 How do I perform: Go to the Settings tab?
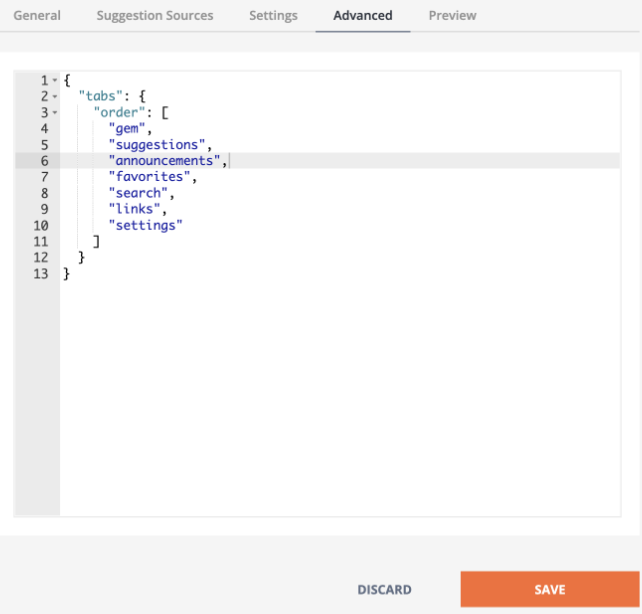point(273,16)
